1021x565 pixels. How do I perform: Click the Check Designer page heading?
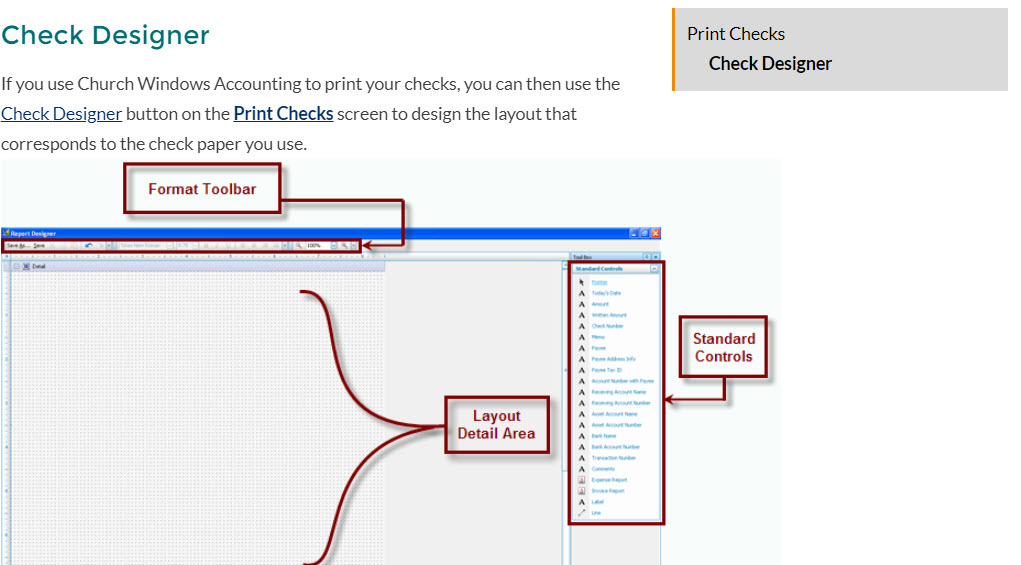[105, 35]
